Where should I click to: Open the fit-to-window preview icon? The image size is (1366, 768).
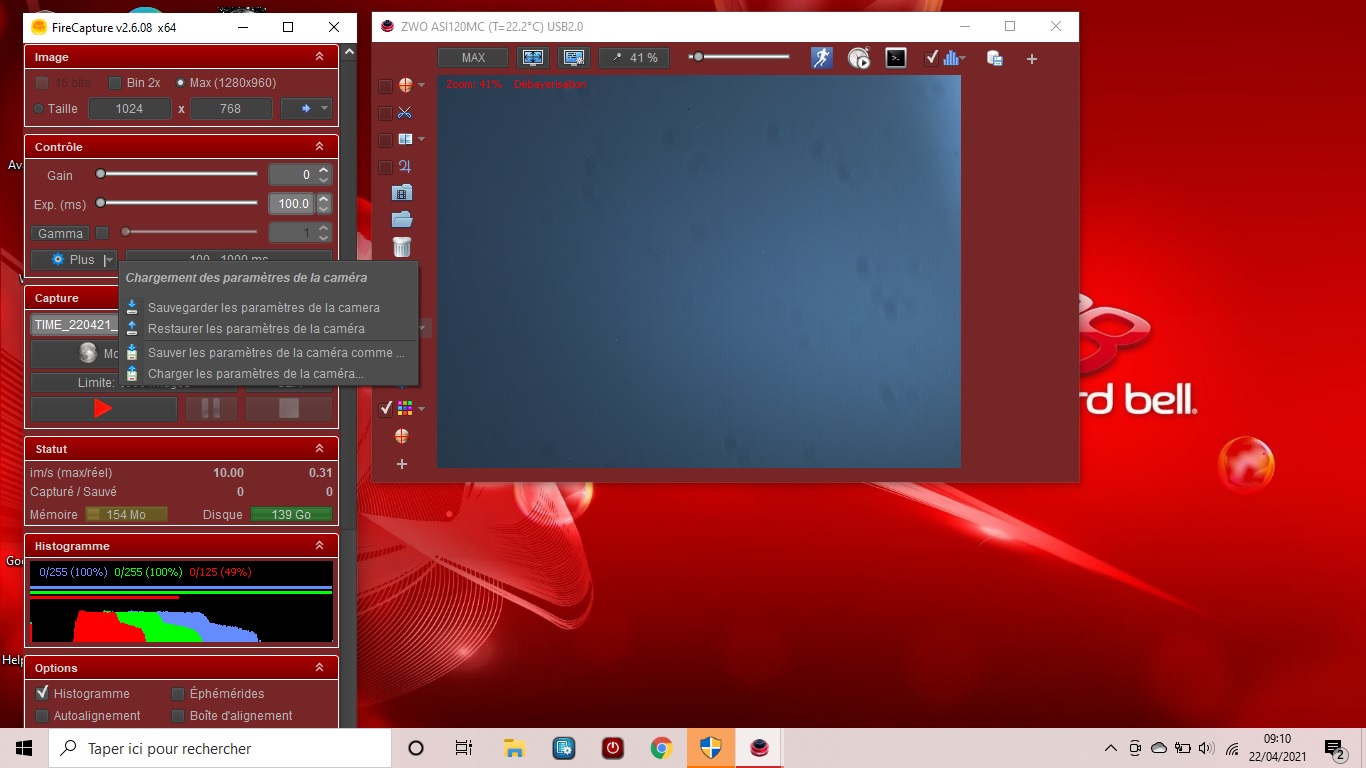click(533, 58)
